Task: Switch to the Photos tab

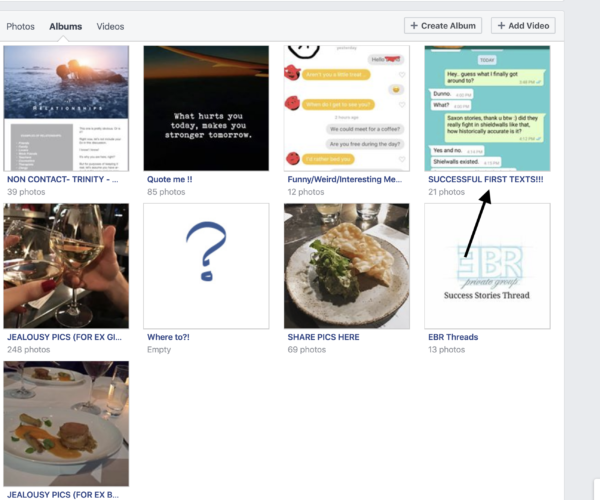Action: pos(20,26)
